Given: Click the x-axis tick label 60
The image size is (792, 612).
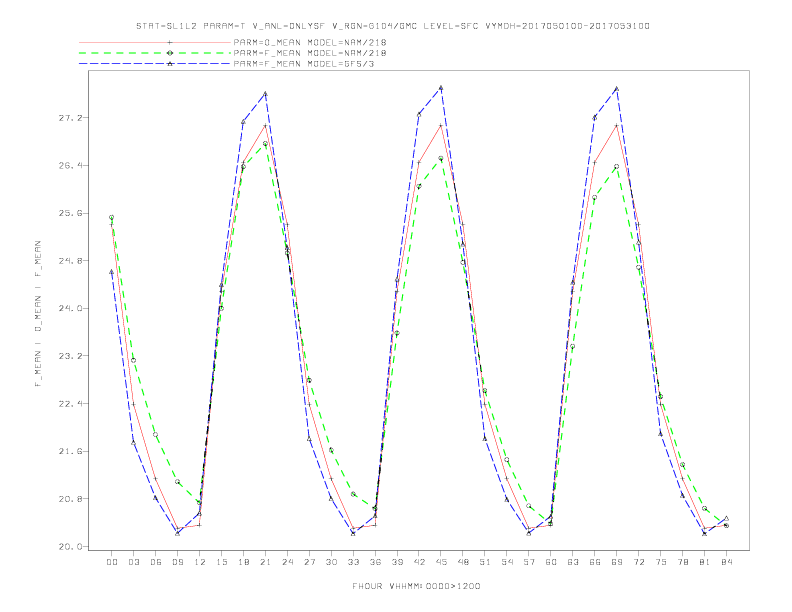Looking at the screenshot, I should [551, 562].
